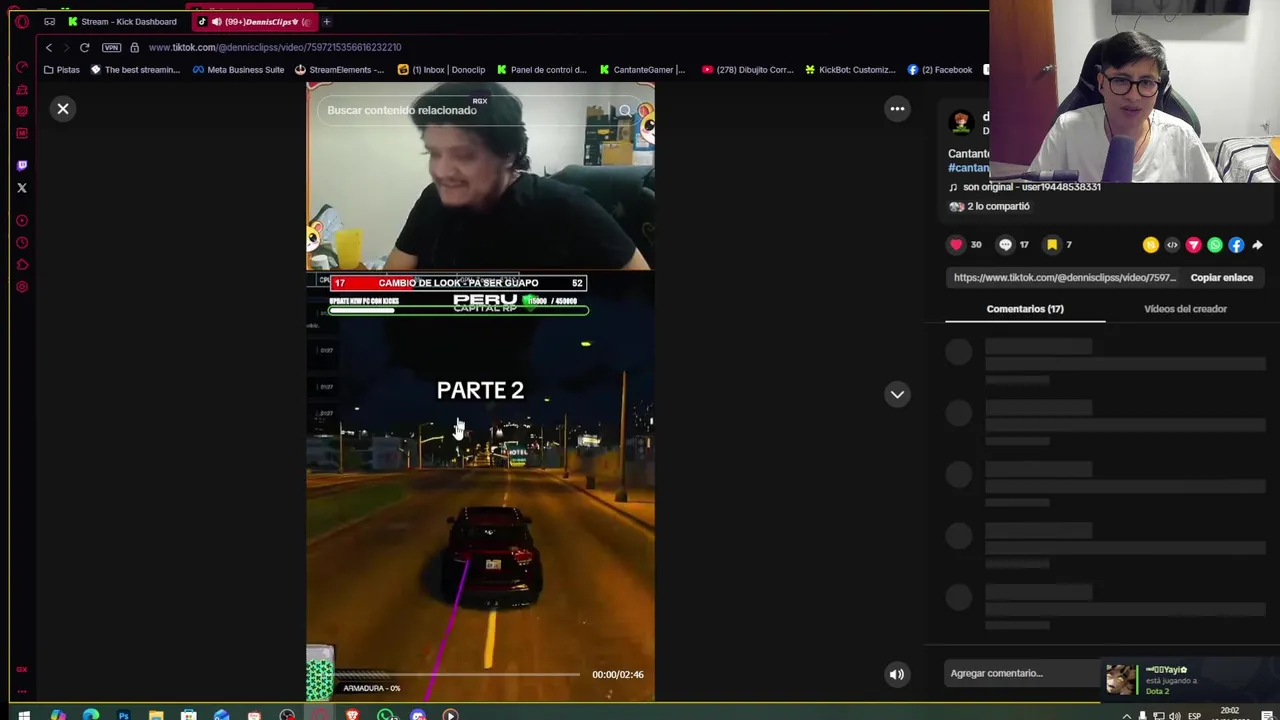1280x720 pixels.
Task: Send to friends via red paper-plane icon
Action: pyautogui.click(x=1193, y=245)
